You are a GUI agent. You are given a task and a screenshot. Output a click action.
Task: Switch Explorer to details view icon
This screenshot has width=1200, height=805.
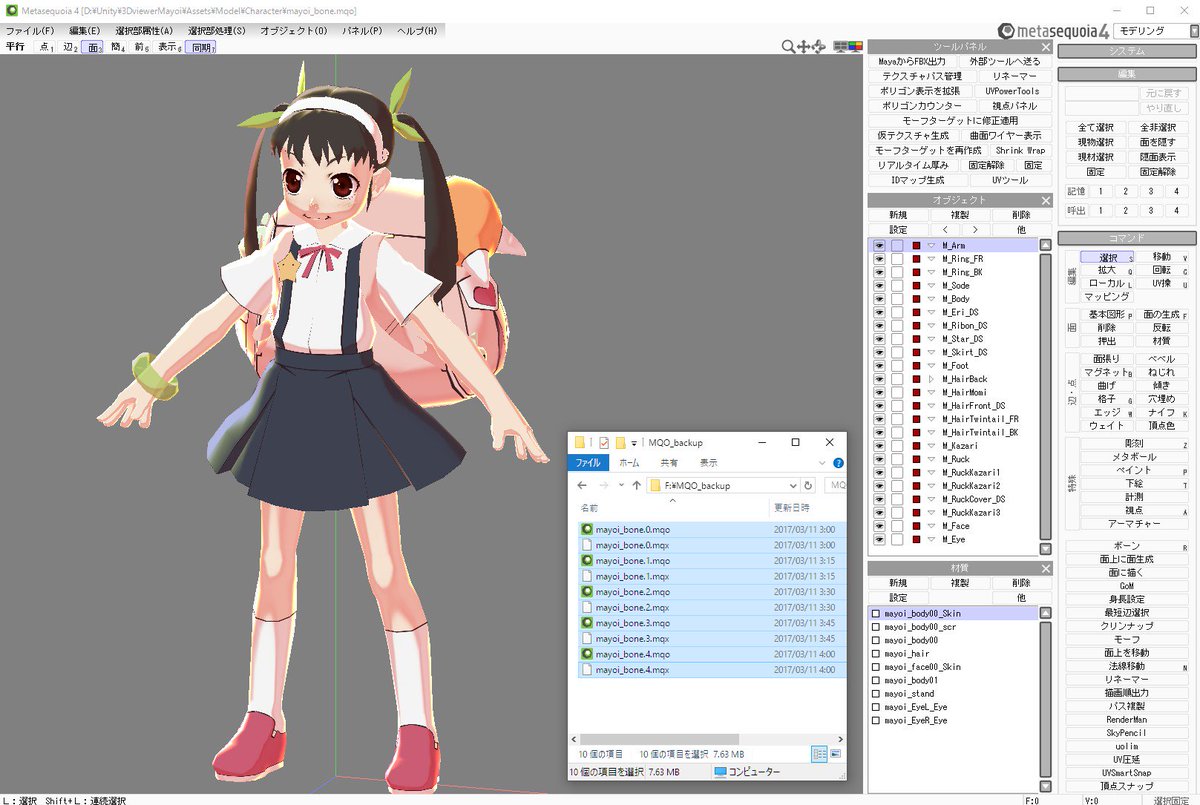pos(819,753)
